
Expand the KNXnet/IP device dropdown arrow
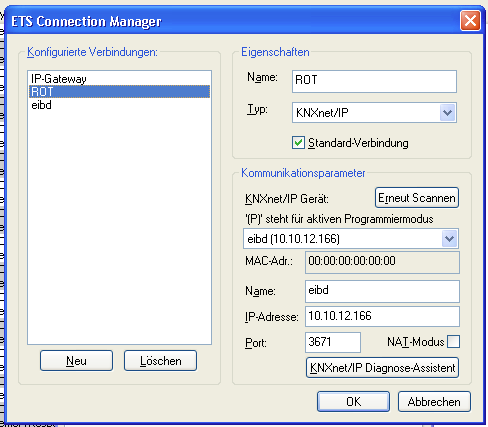click(x=450, y=239)
